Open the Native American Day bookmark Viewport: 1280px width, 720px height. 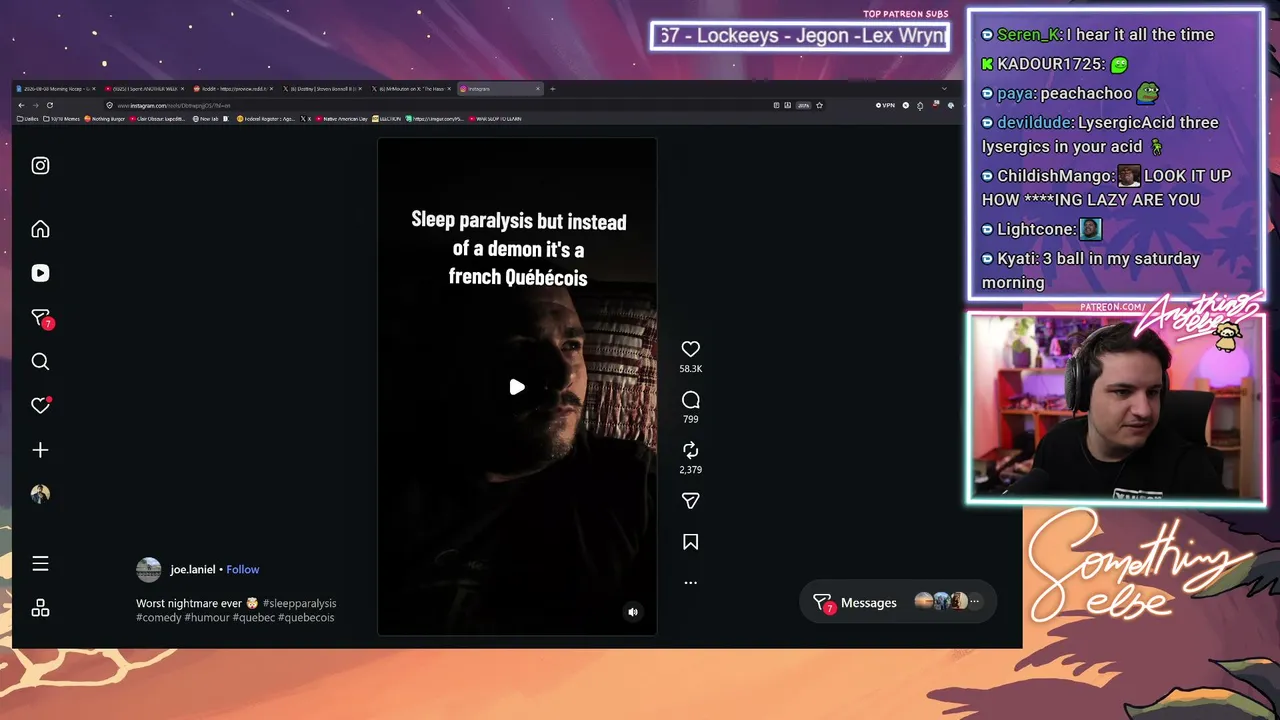click(x=342, y=119)
